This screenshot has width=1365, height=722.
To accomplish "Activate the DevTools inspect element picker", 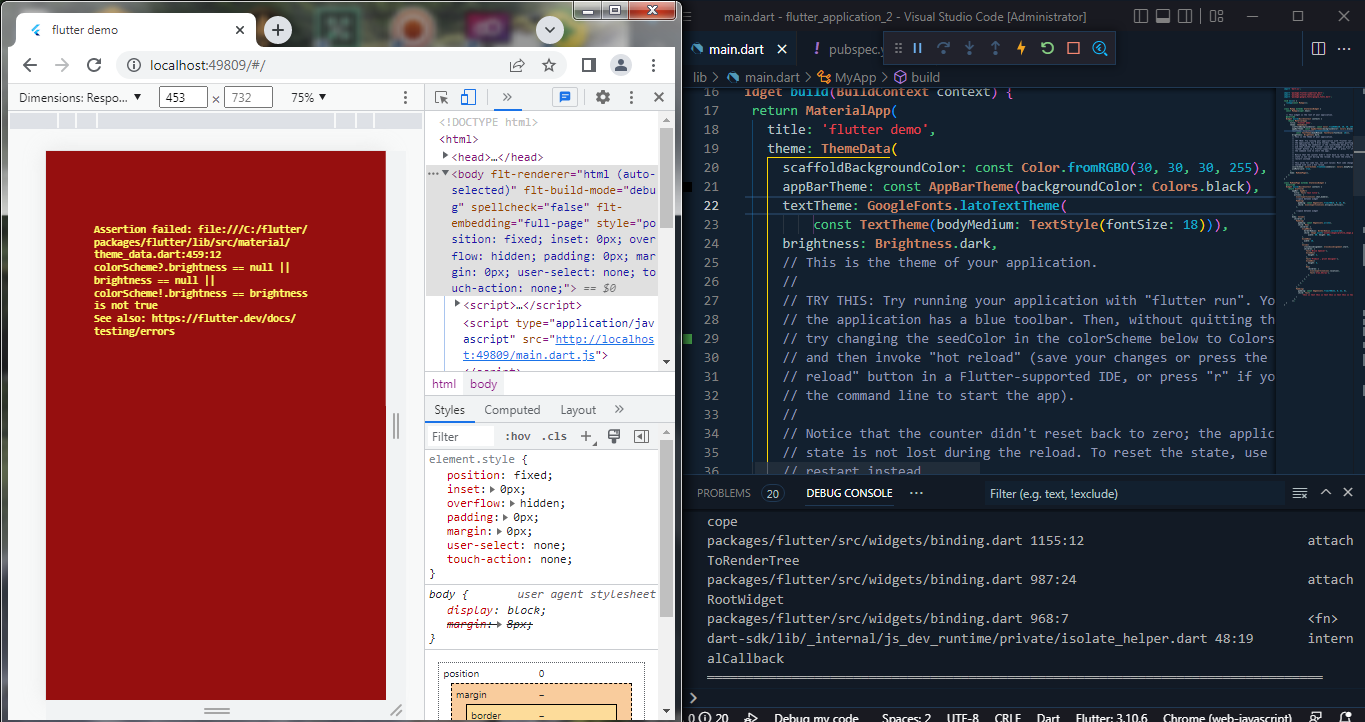I will pos(442,97).
